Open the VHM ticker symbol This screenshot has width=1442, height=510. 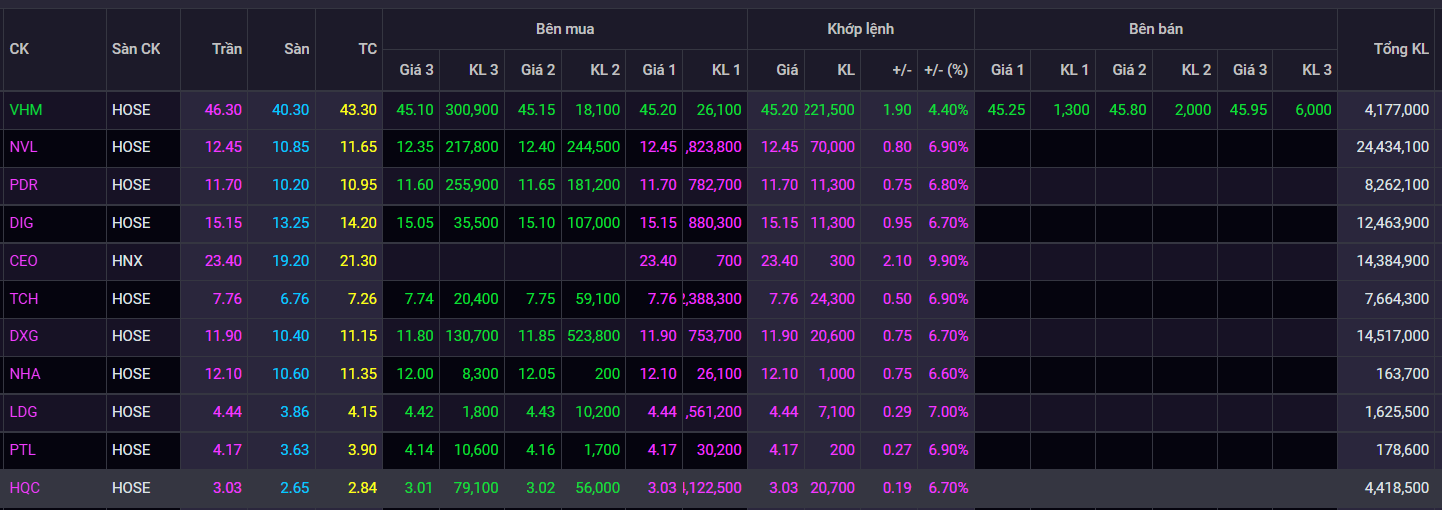pyautogui.click(x=26, y=110)
